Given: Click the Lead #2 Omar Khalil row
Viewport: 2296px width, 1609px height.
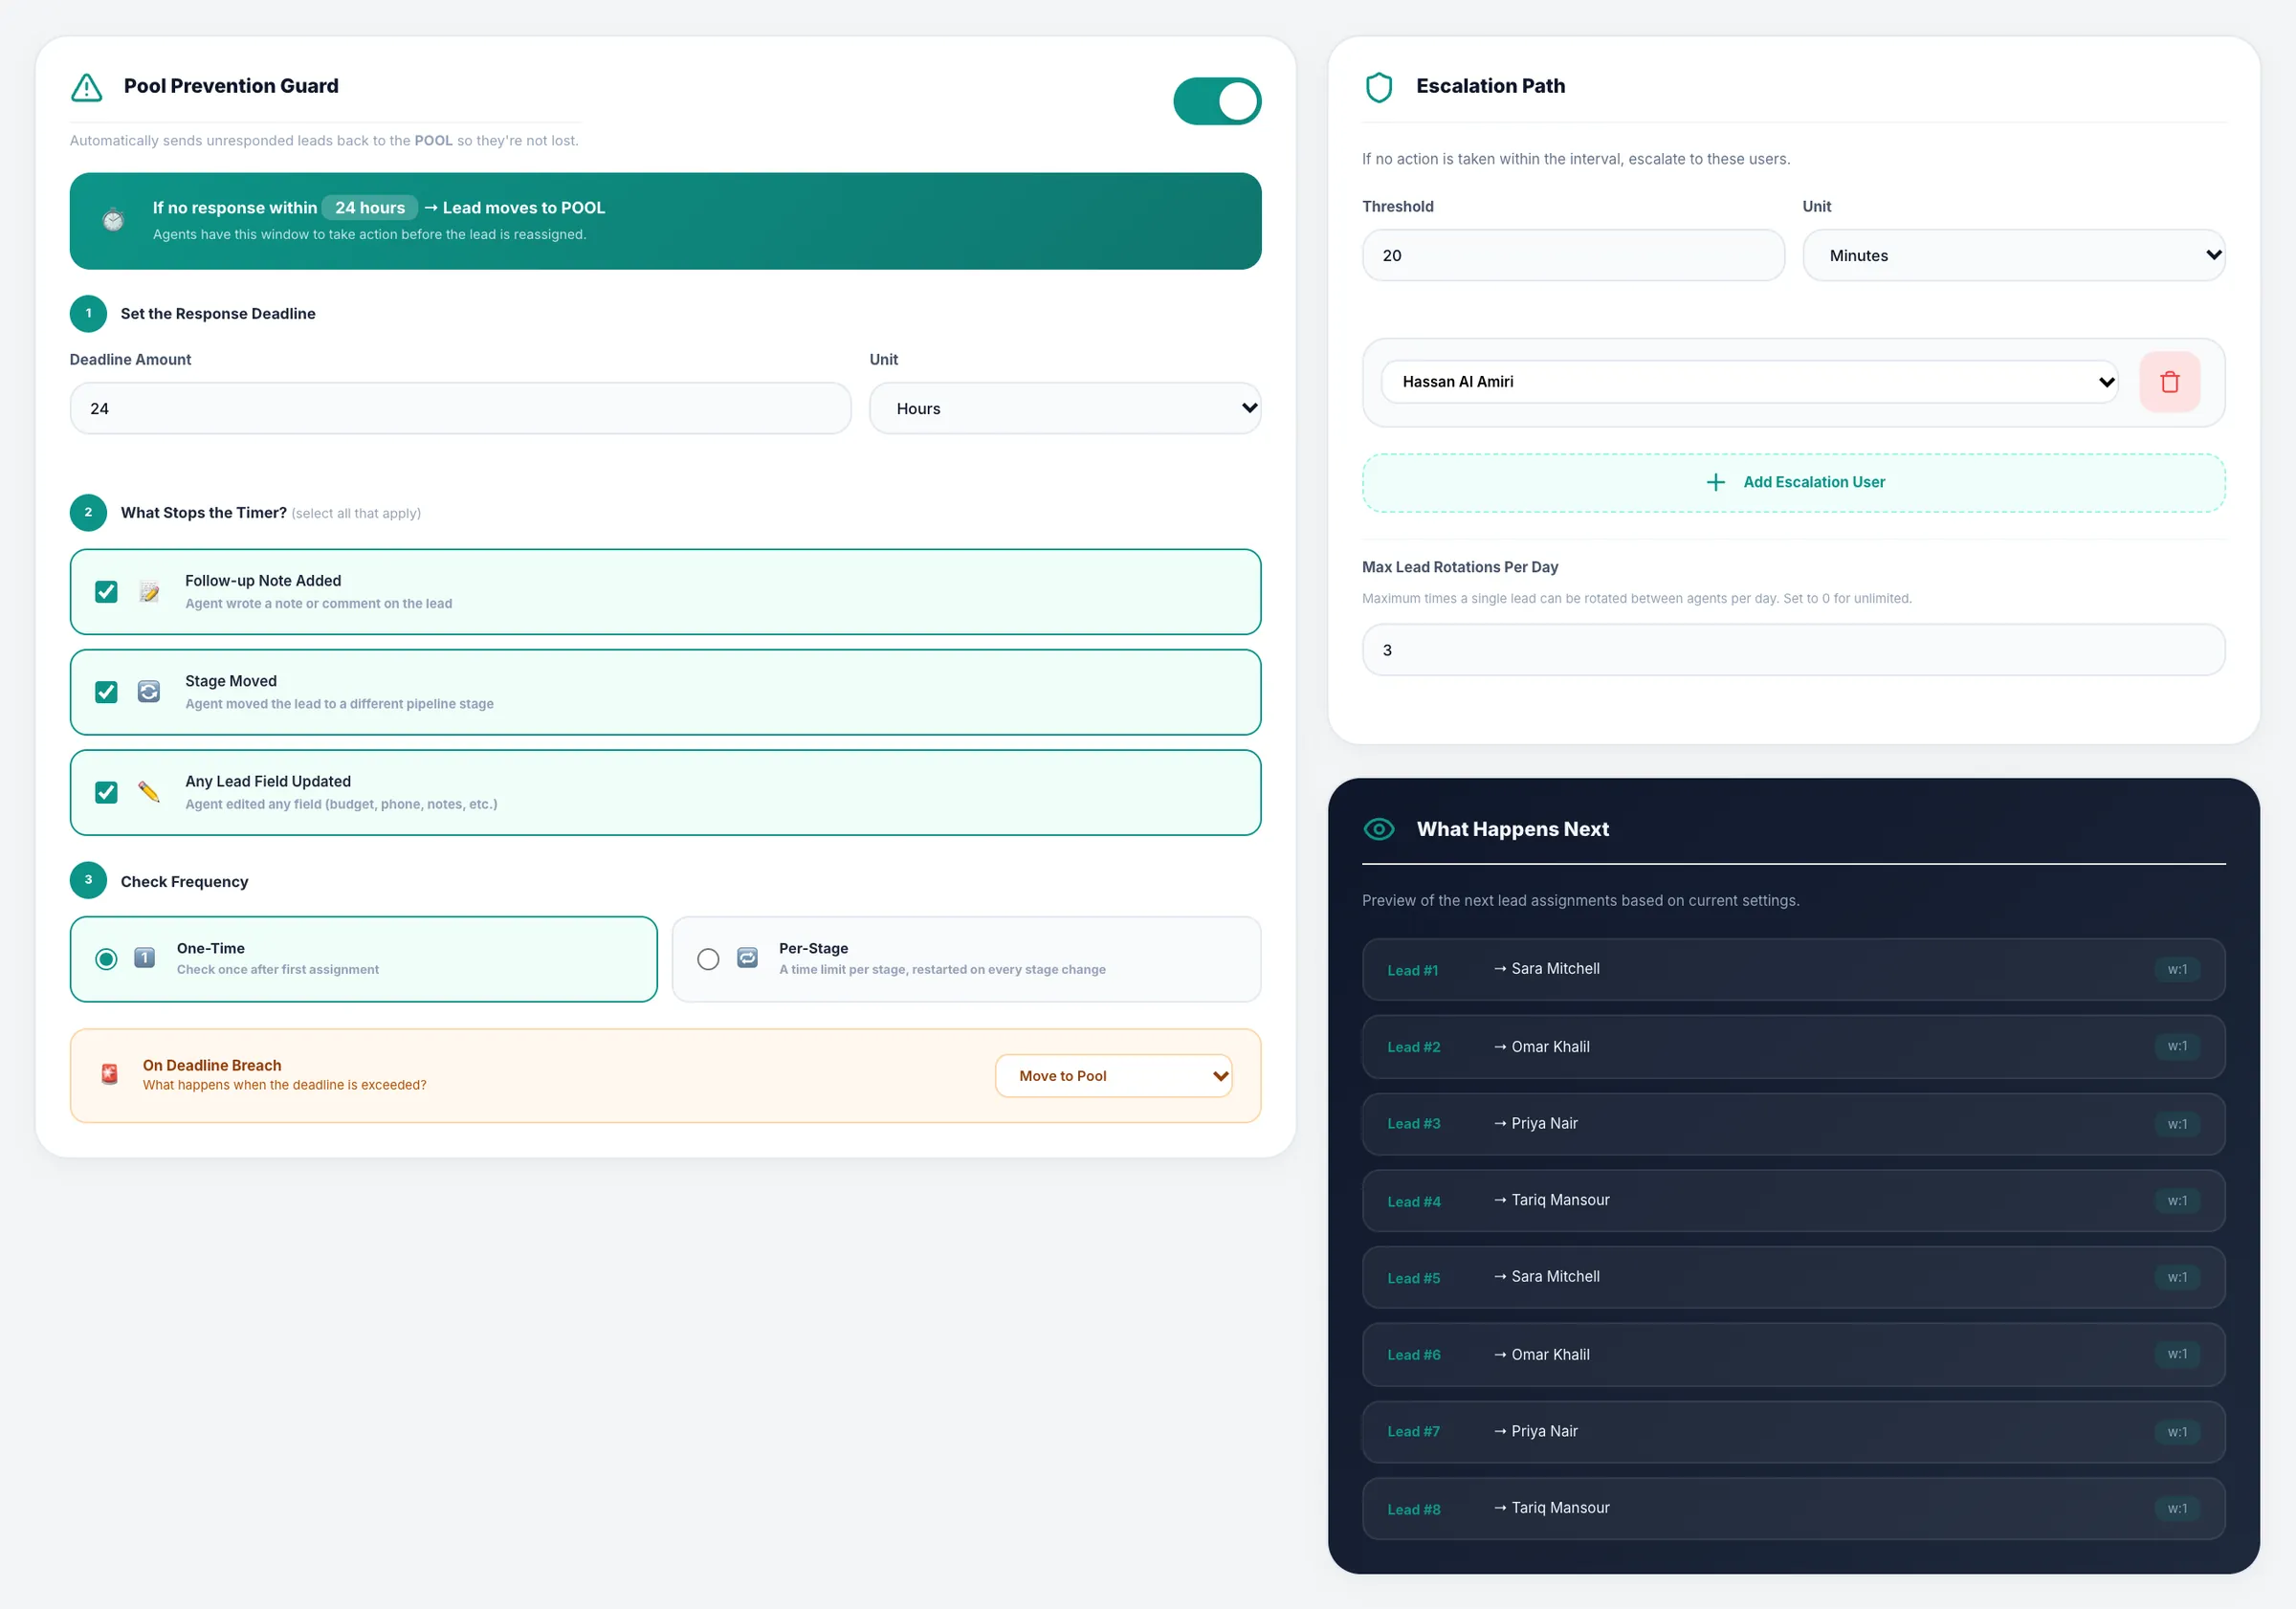Looking at the screenshot, I should click(1793, 1047).
